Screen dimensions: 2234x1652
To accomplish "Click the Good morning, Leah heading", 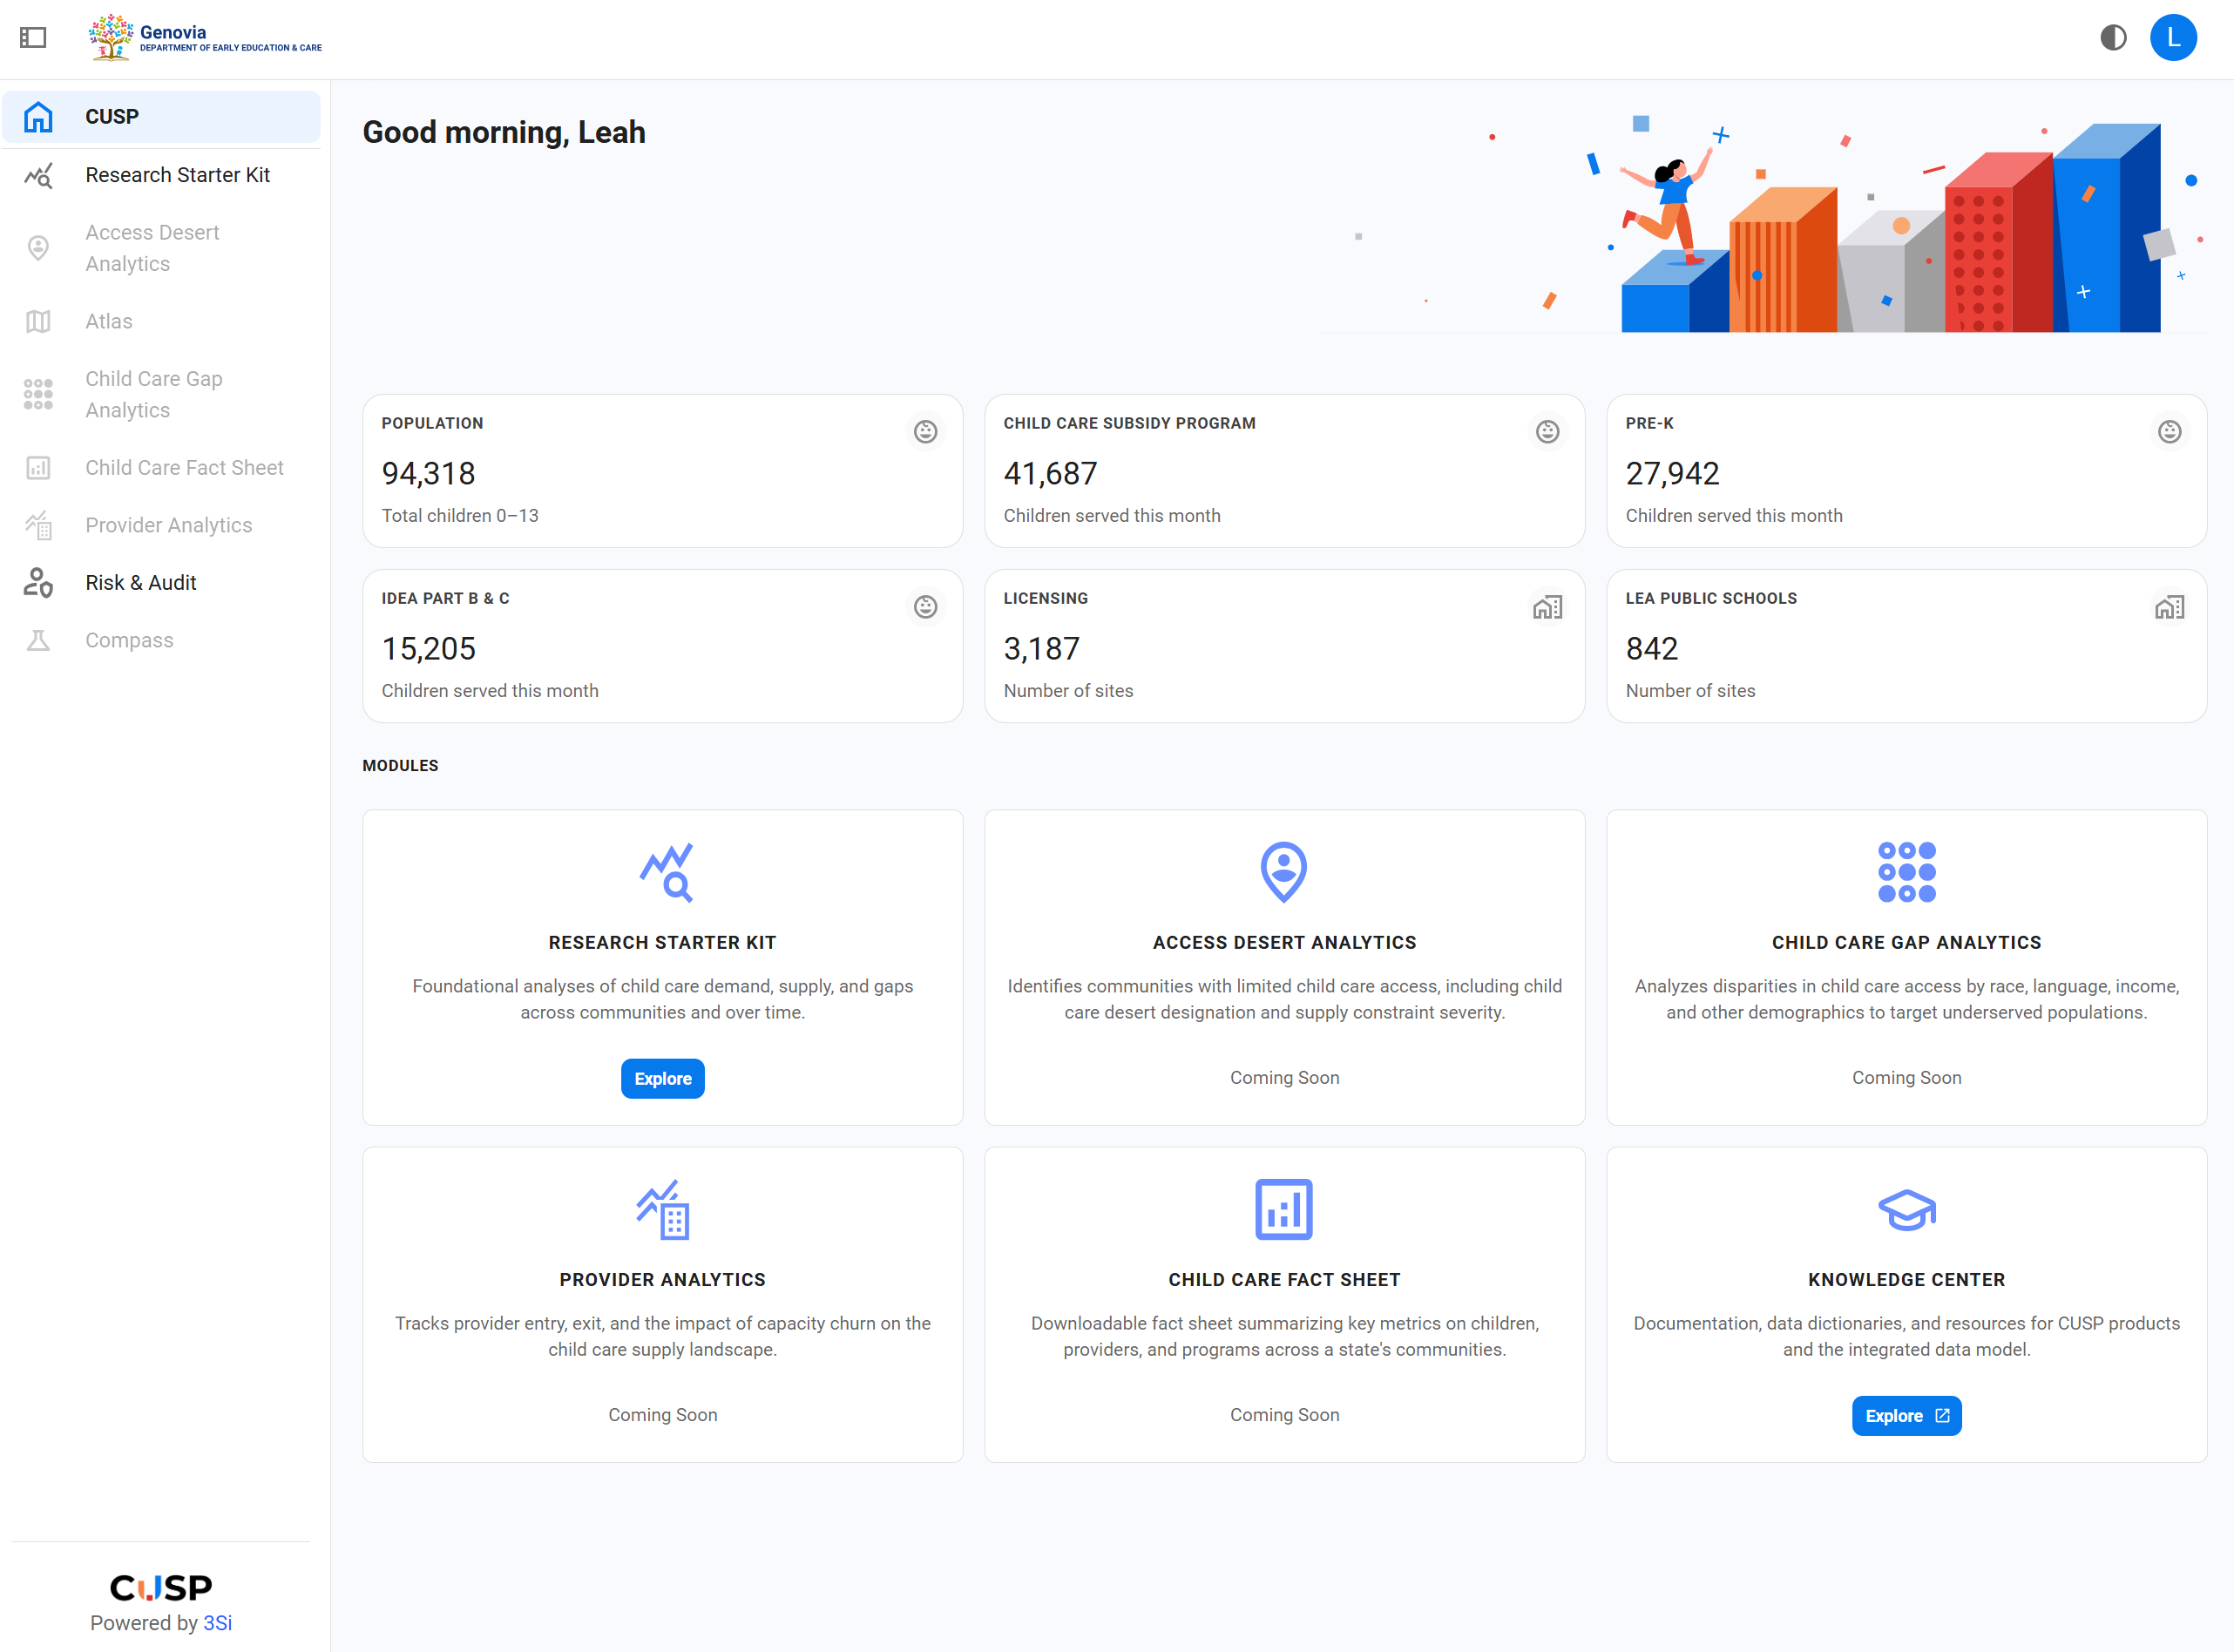I will coord(504,133).
